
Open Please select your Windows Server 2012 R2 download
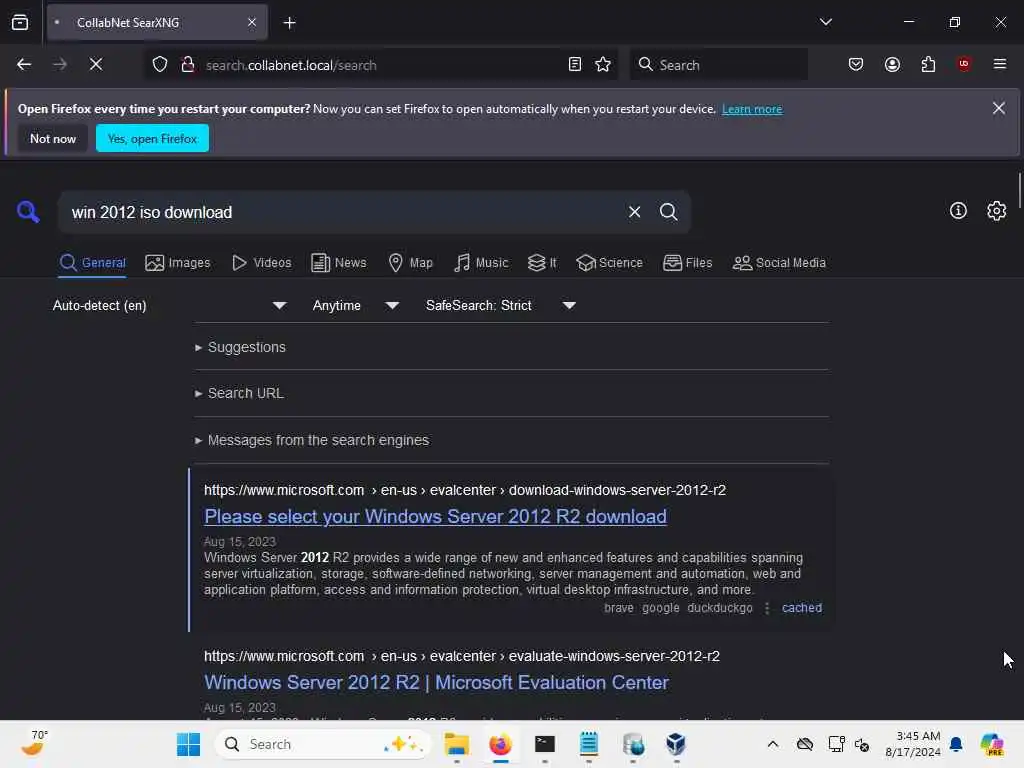[435, 517]
